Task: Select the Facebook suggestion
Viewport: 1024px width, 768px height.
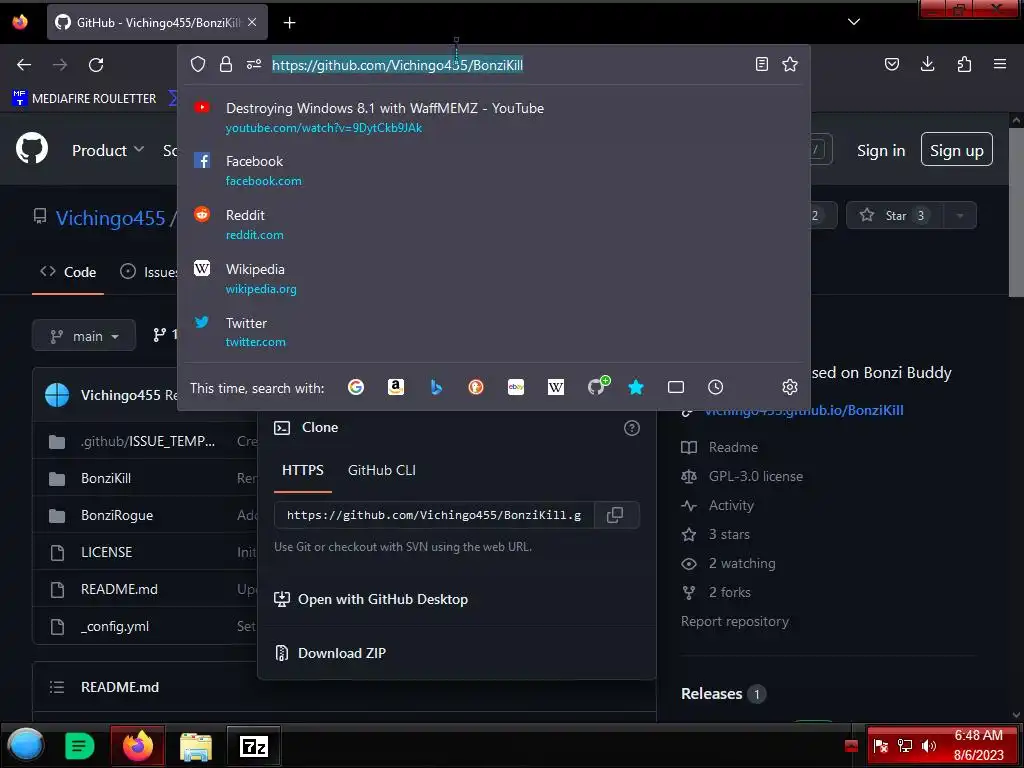Action: pyautogui.click(x=494, y=170)
